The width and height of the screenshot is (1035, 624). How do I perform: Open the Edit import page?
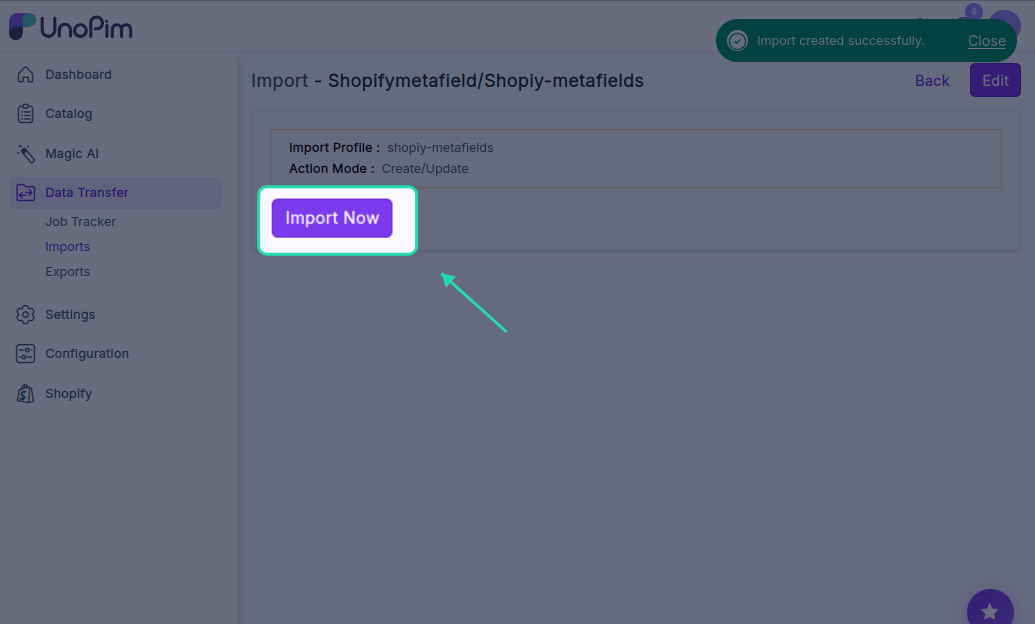point(995,81)
